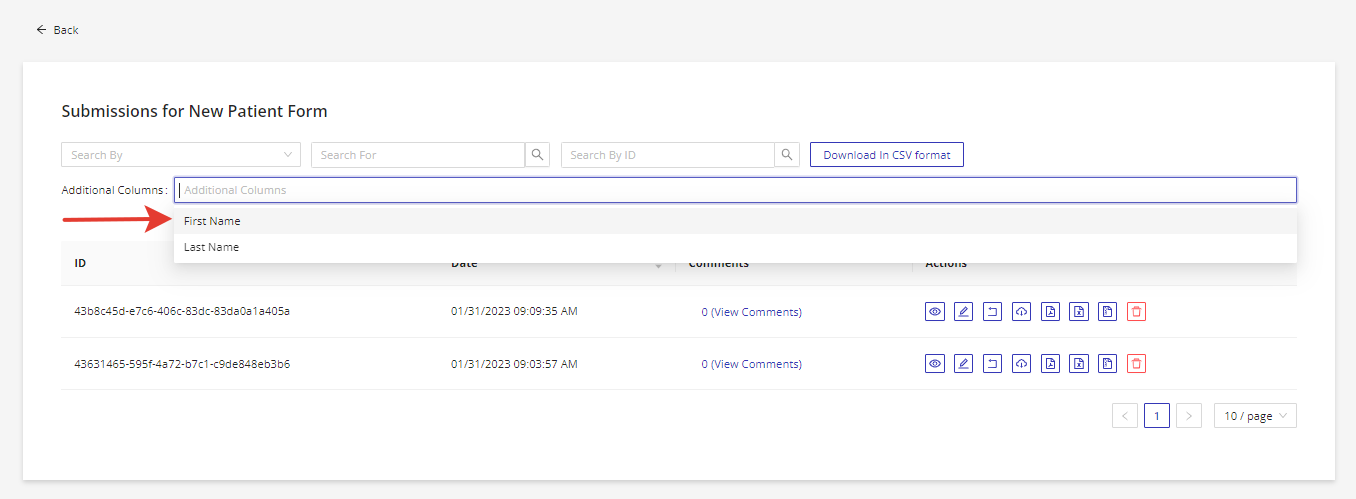This screenshot has width=1356, height=499.
Task: Export first submission with the PDF icon
Action: tap(1050, 312)
